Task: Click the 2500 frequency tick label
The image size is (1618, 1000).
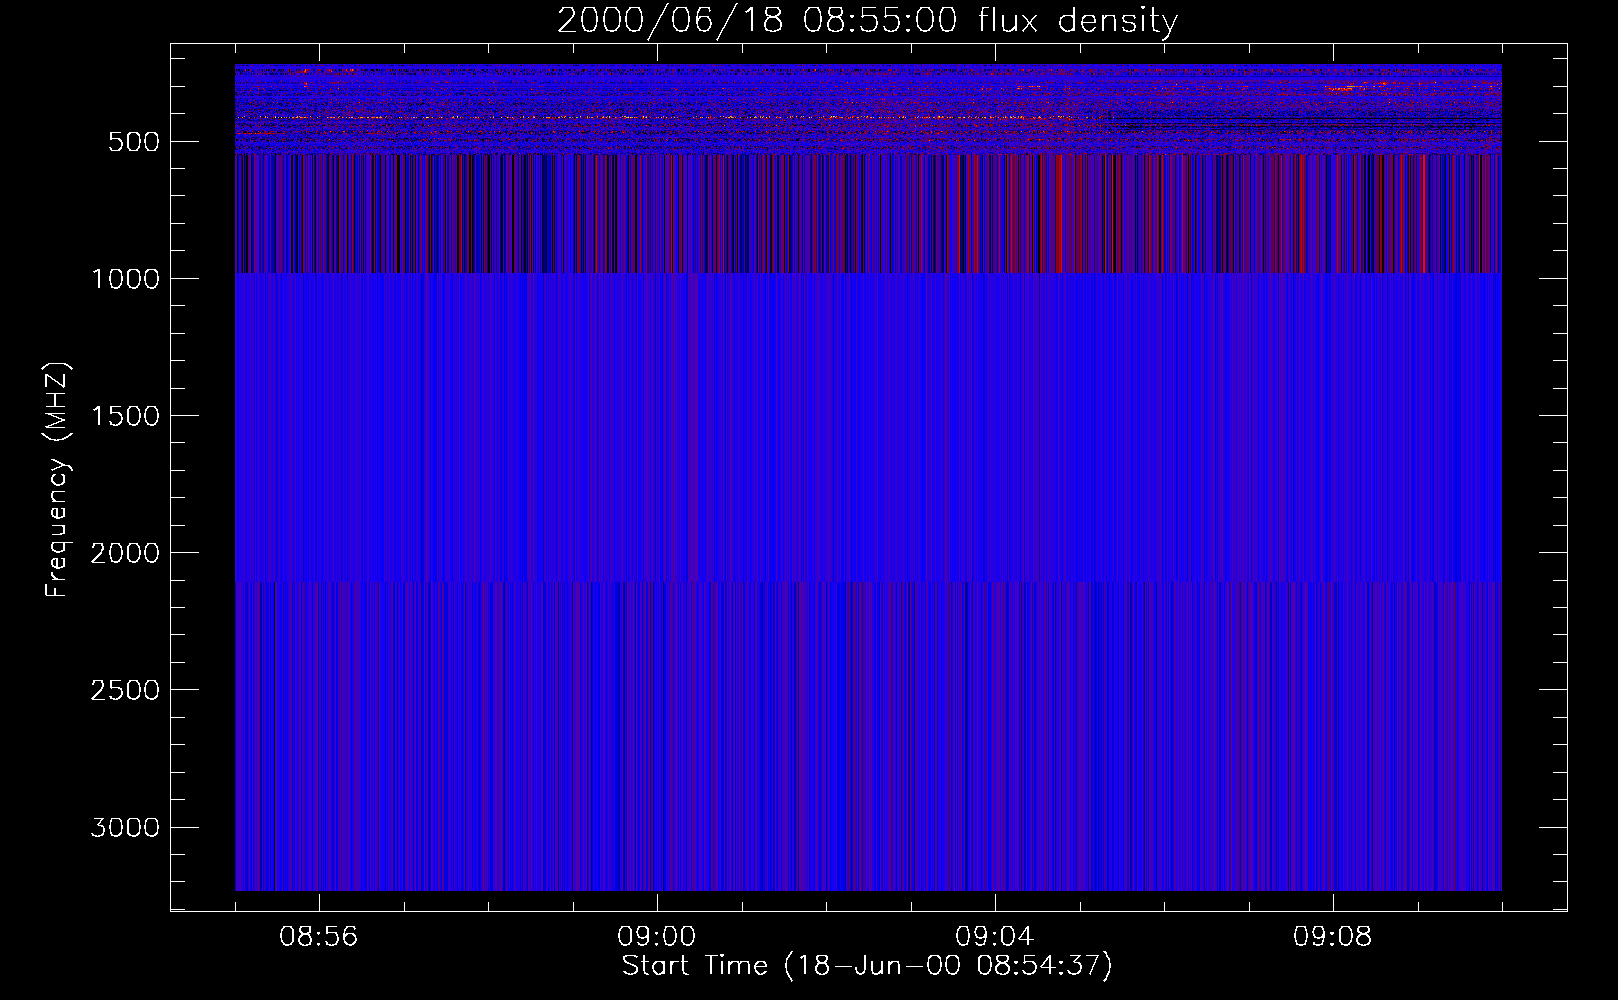Action: [x=125, y=690]
